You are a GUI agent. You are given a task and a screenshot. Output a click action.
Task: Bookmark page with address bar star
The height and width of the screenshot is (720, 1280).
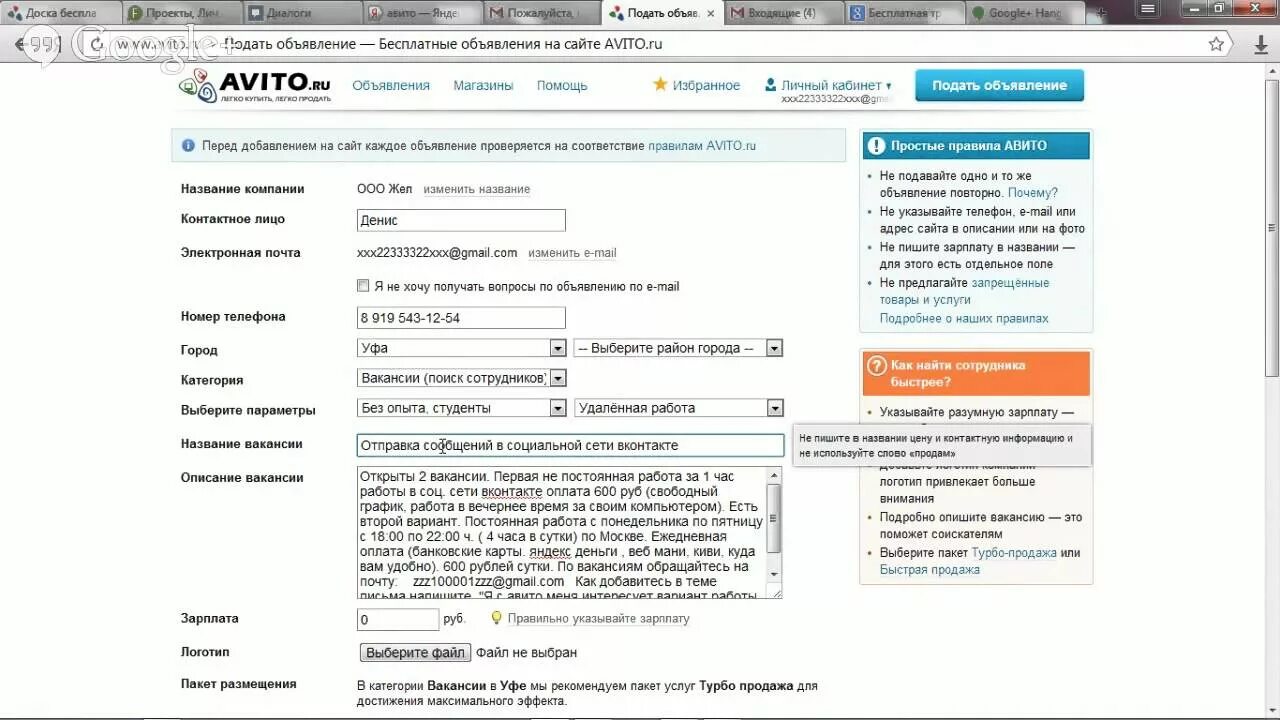point(1216,44)
